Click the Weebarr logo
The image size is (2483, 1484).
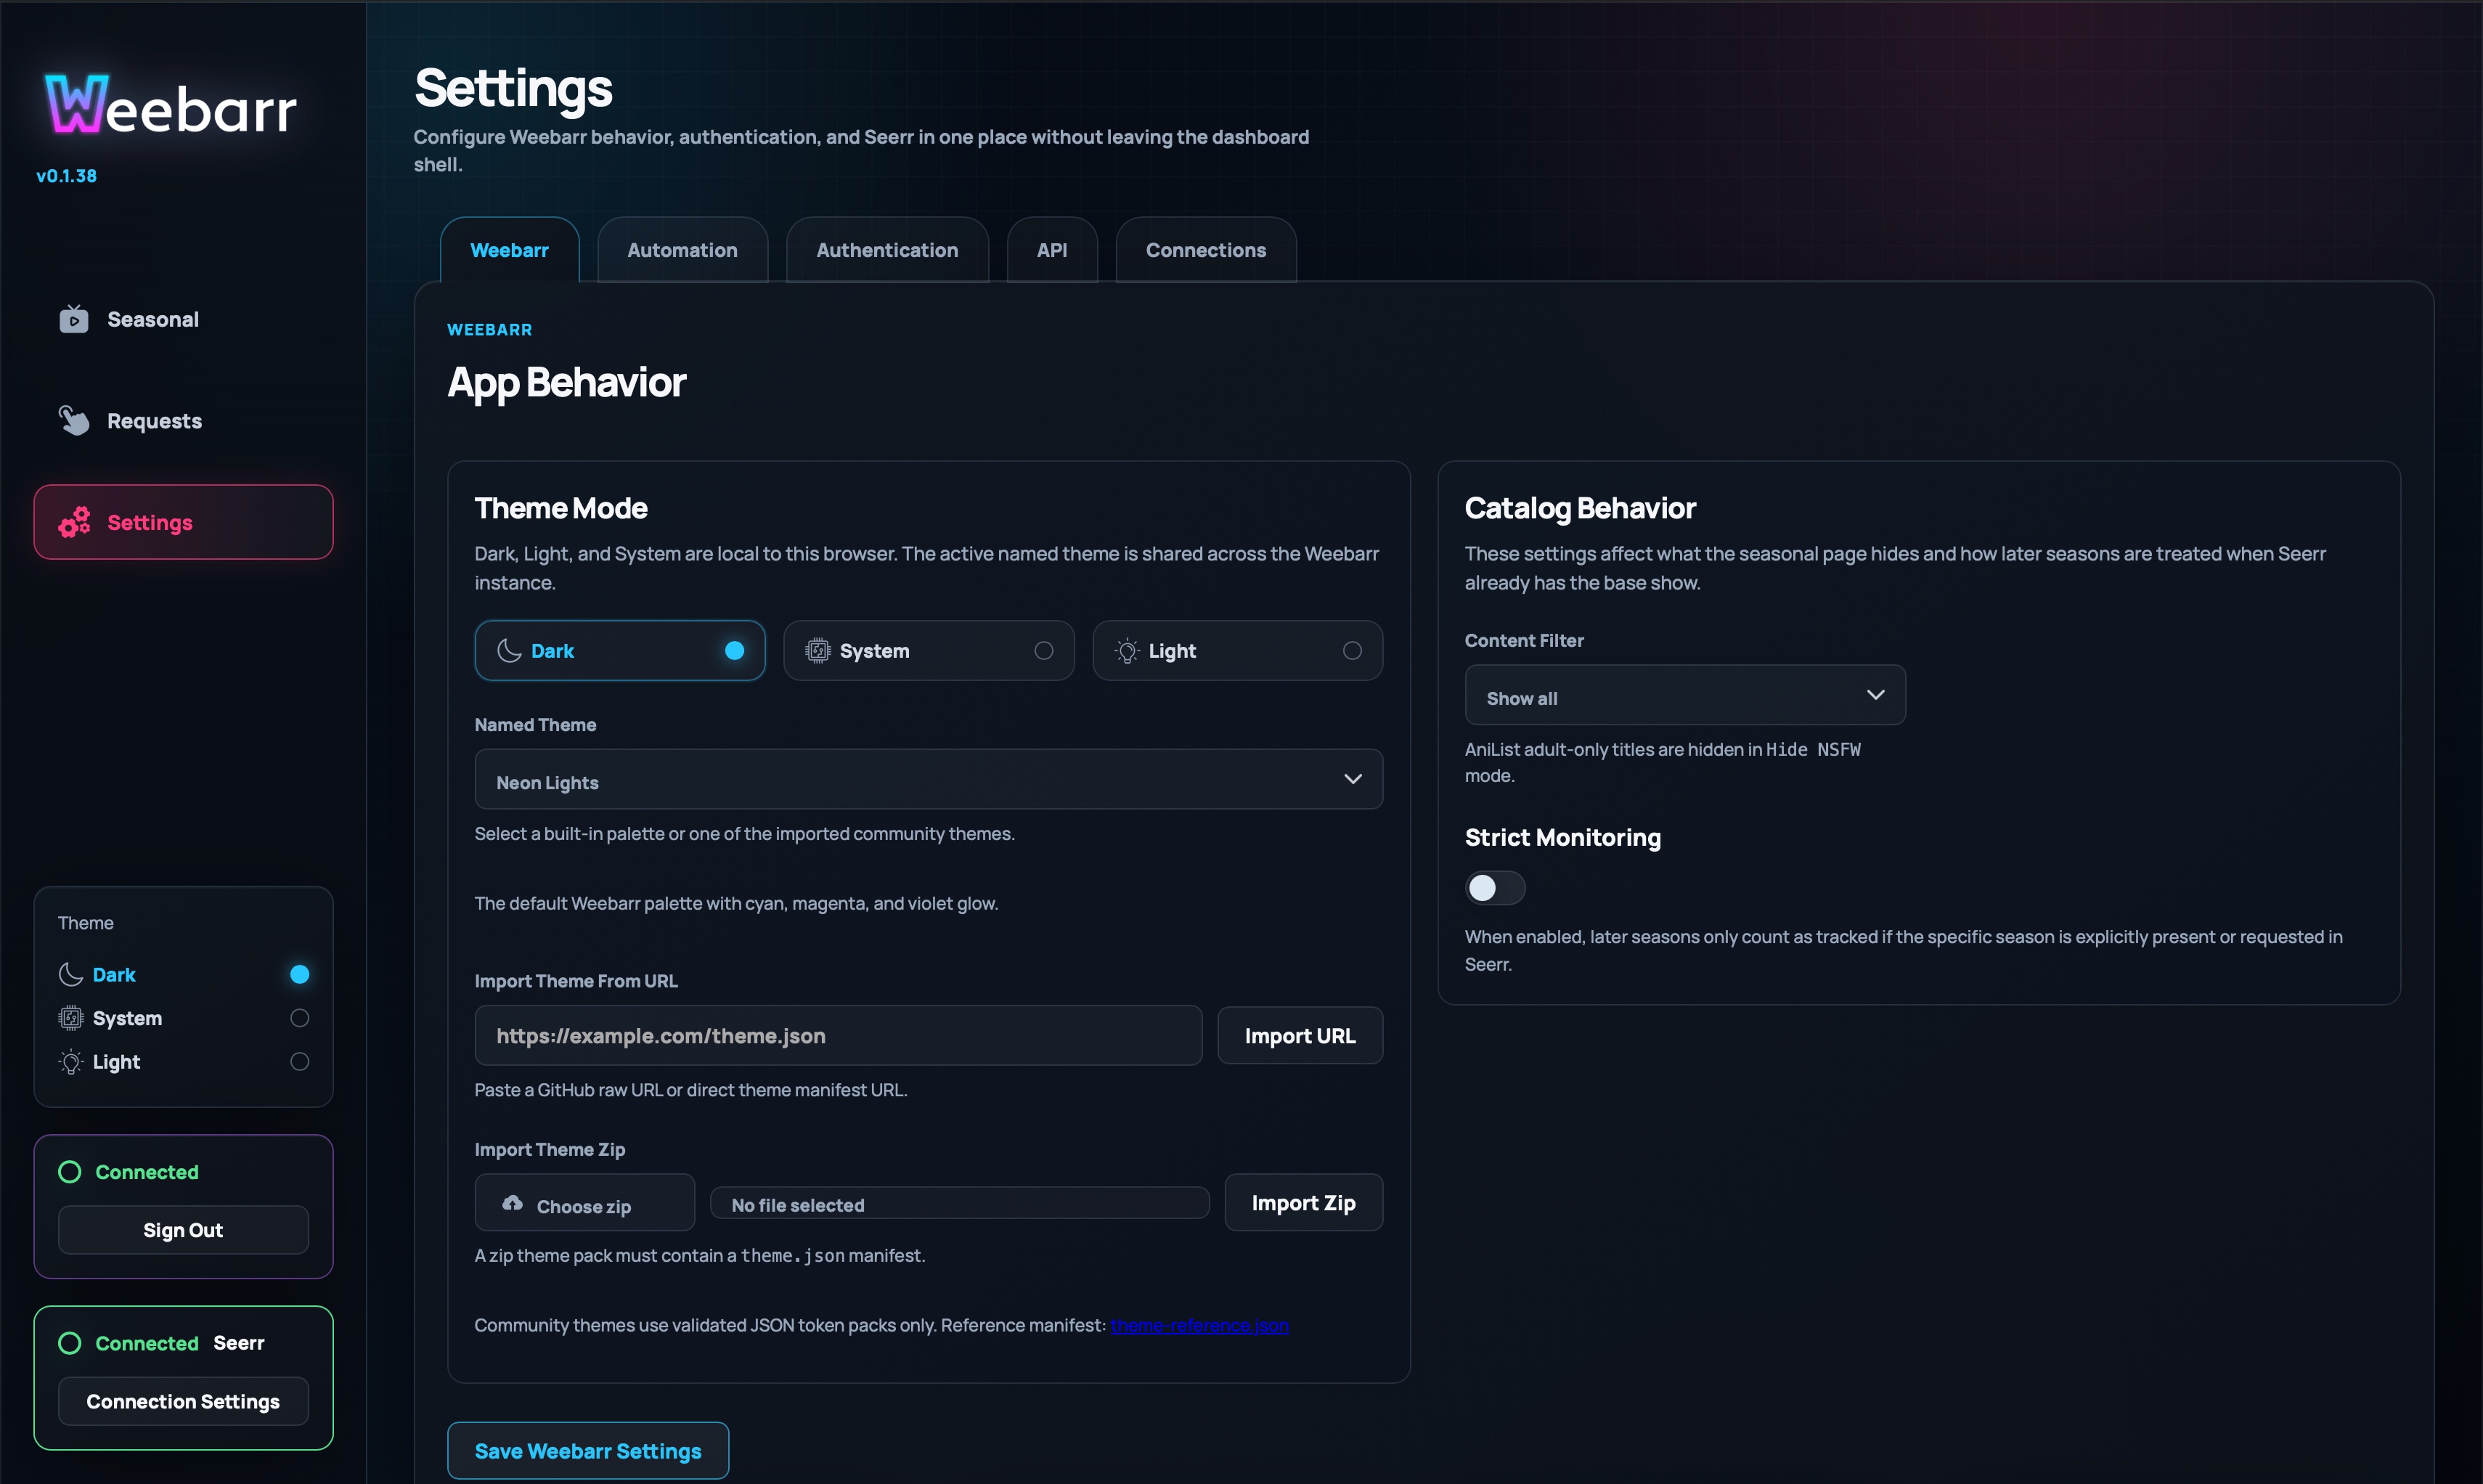click(x=171, y=104)
